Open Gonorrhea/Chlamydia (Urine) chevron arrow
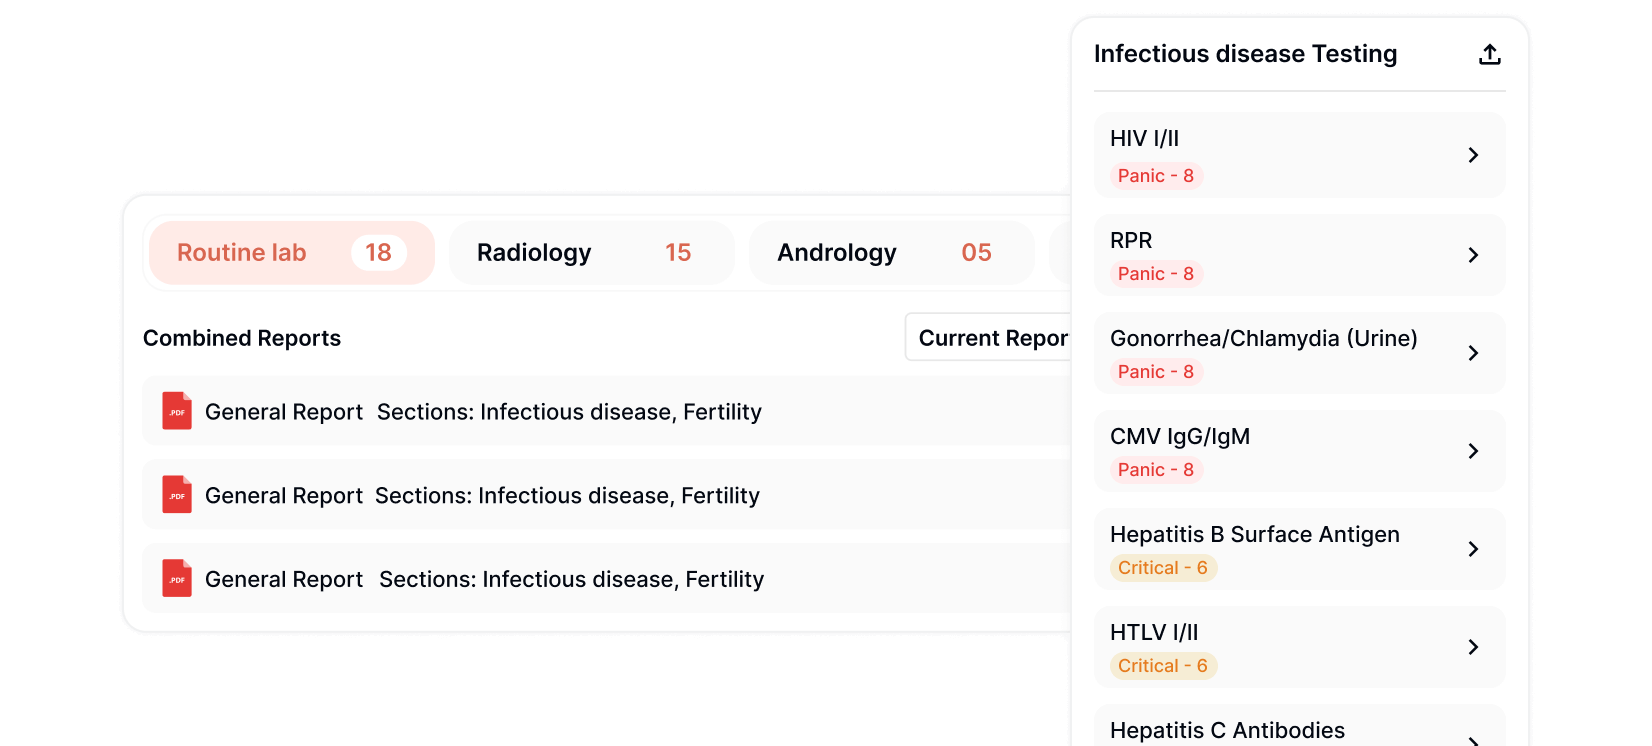1652x746 pixels. point(1473,353)
